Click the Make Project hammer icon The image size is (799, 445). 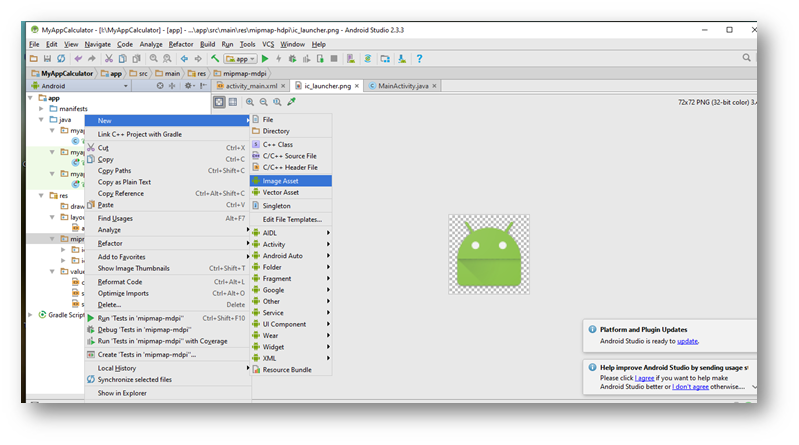point(215,59)
